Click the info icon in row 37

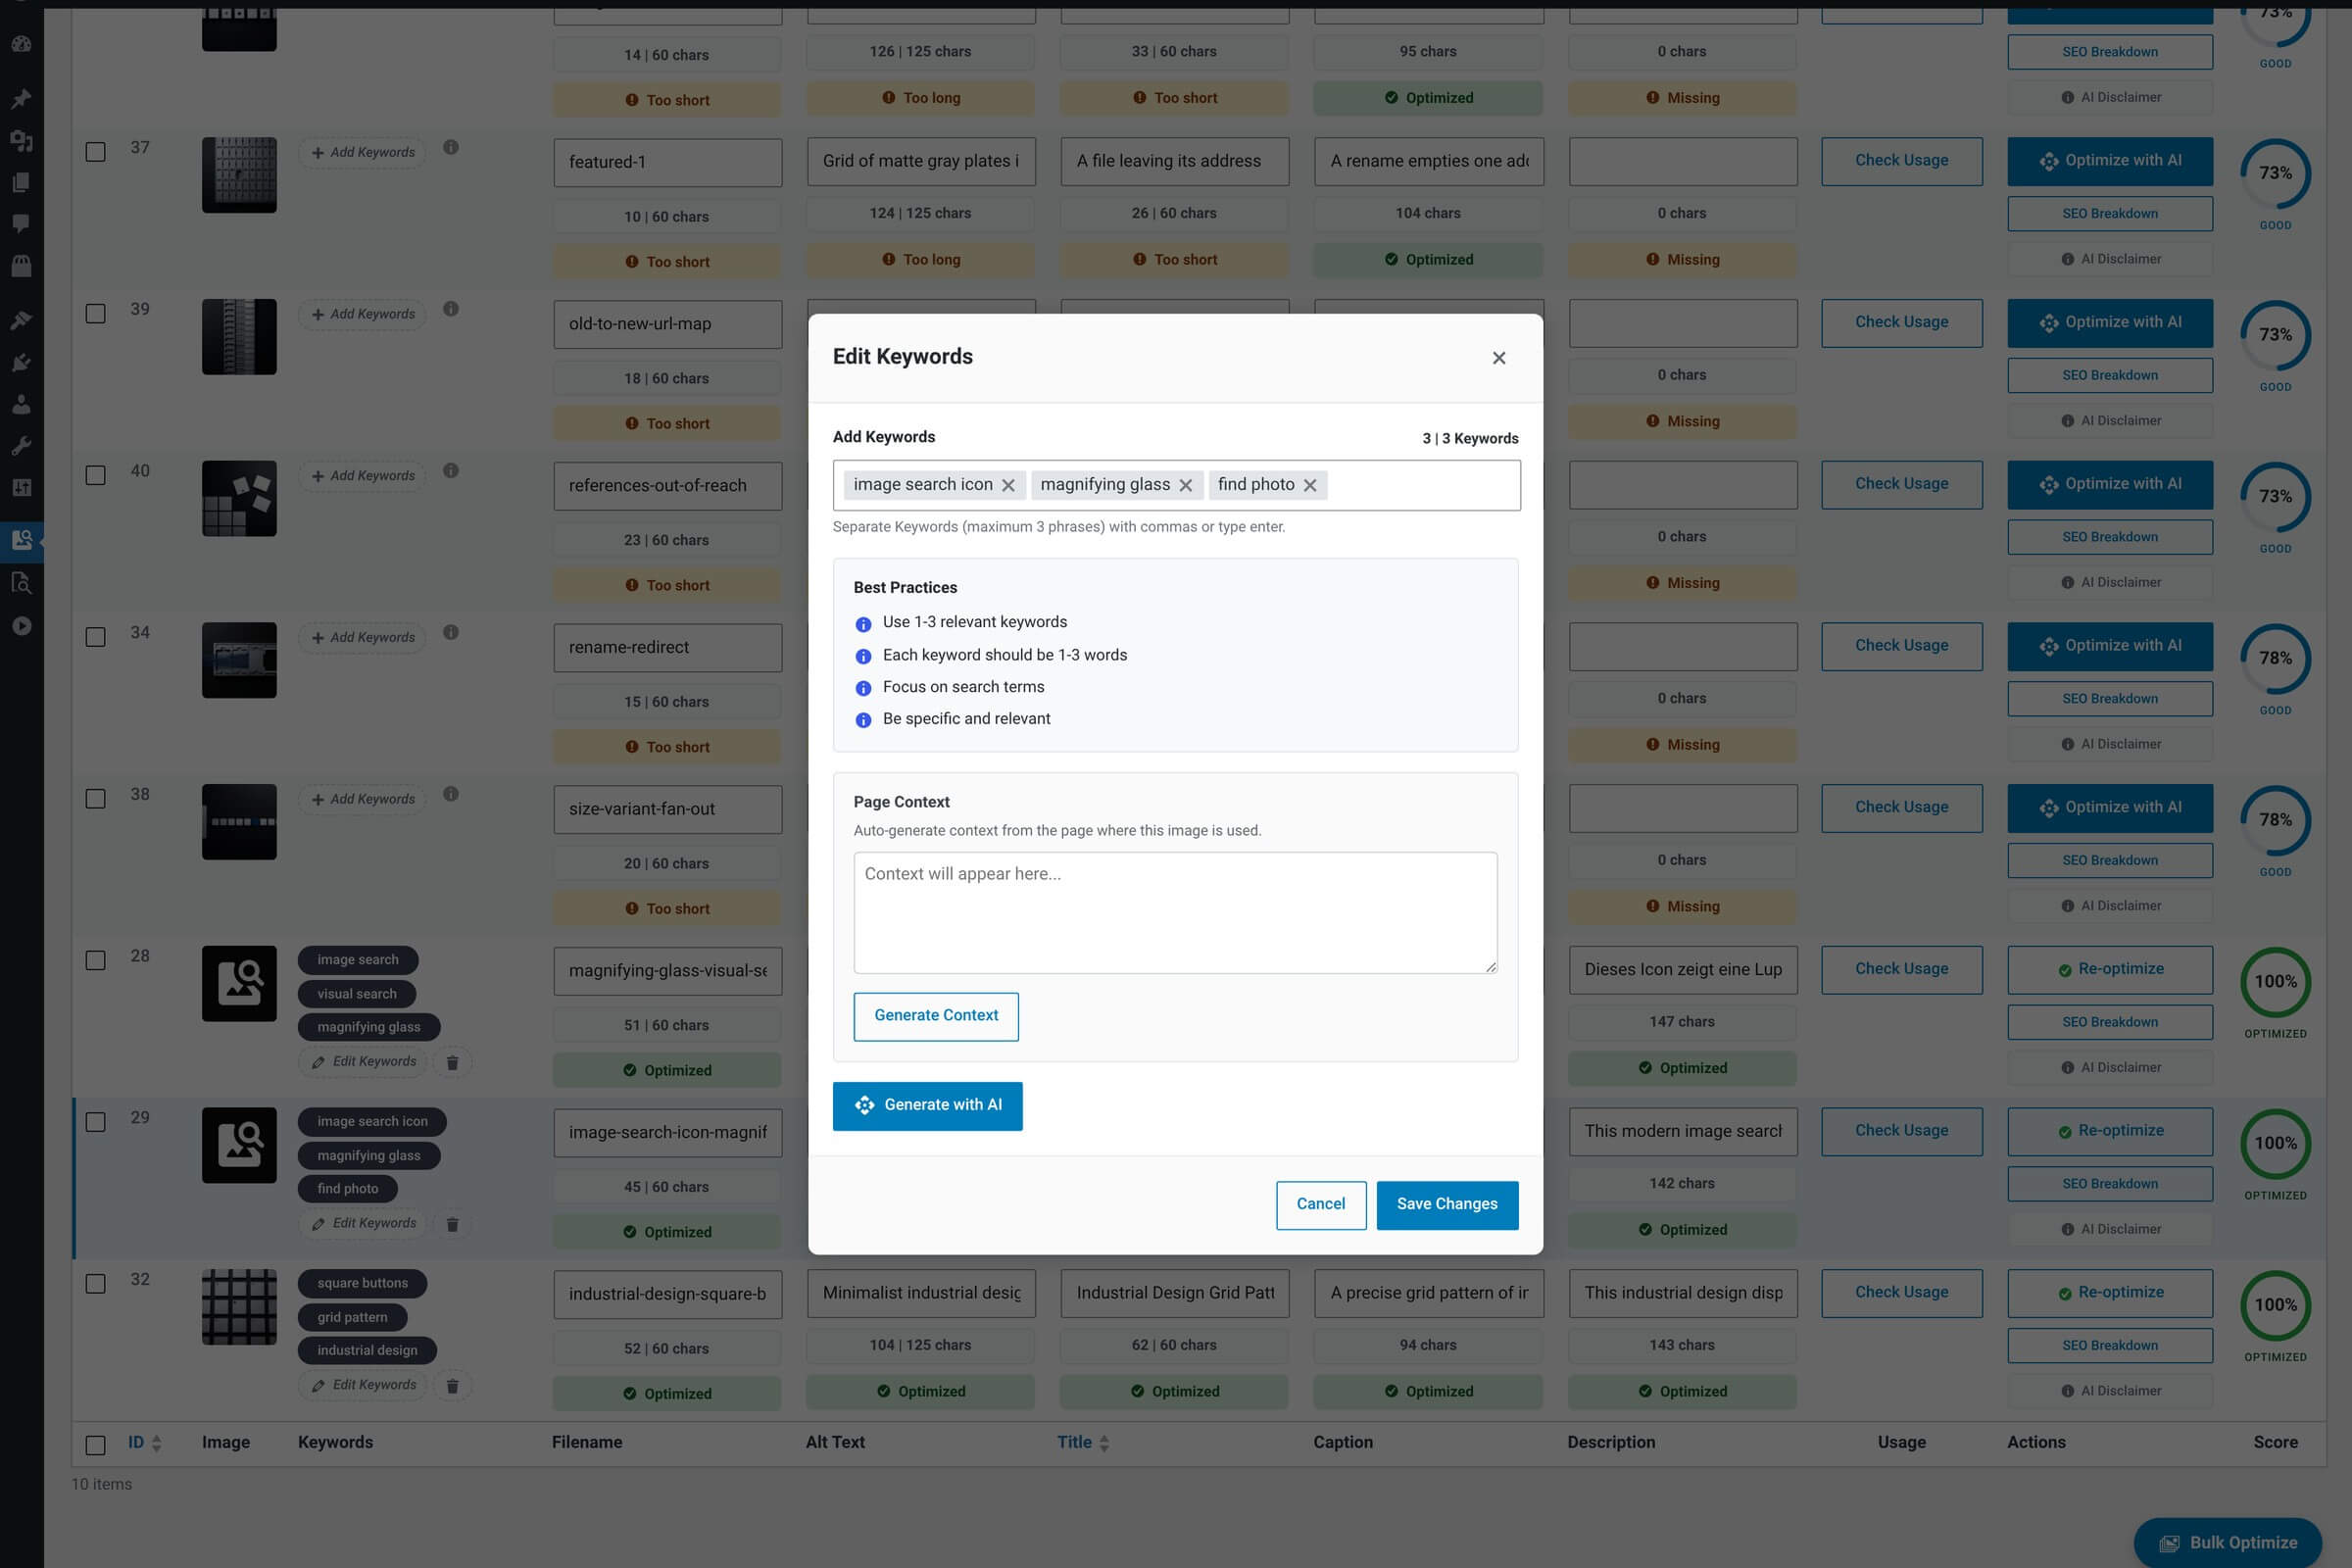coord(451,147)
